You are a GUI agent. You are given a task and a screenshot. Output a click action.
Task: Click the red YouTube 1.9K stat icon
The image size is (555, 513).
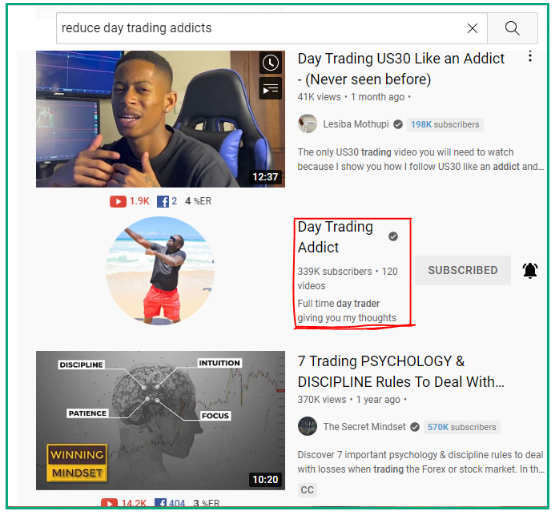[x=118, y=201]
